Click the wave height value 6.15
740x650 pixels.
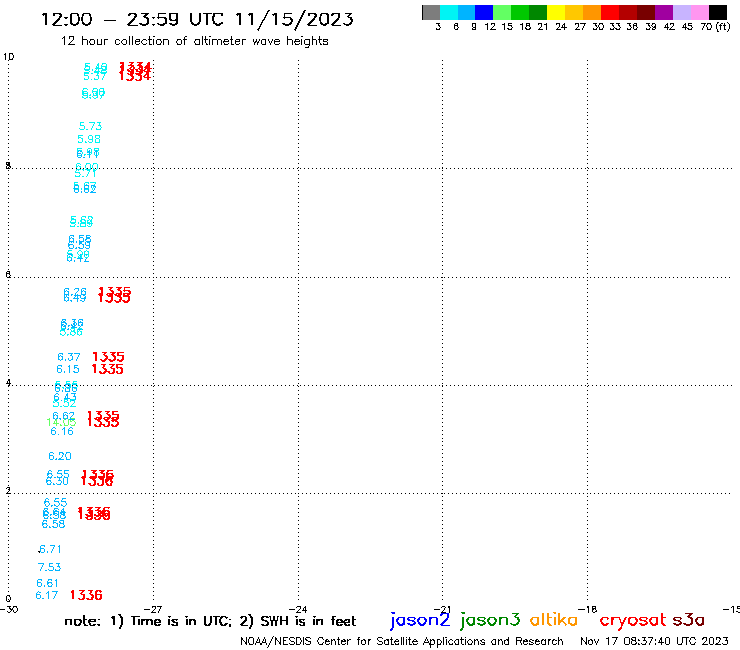point(68,369)
